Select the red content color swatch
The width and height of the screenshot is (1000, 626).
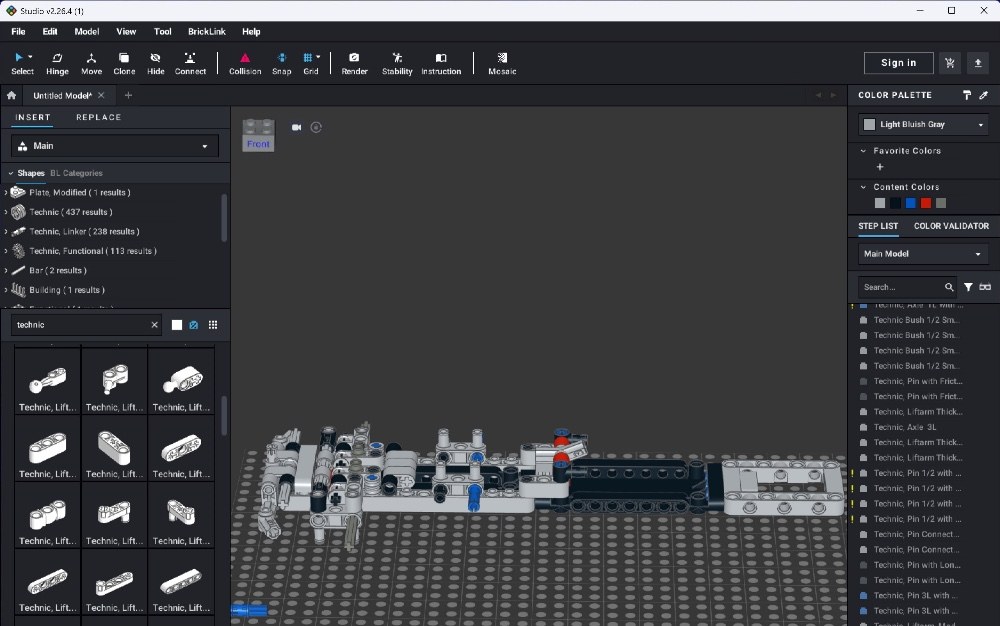click(926, 203)
